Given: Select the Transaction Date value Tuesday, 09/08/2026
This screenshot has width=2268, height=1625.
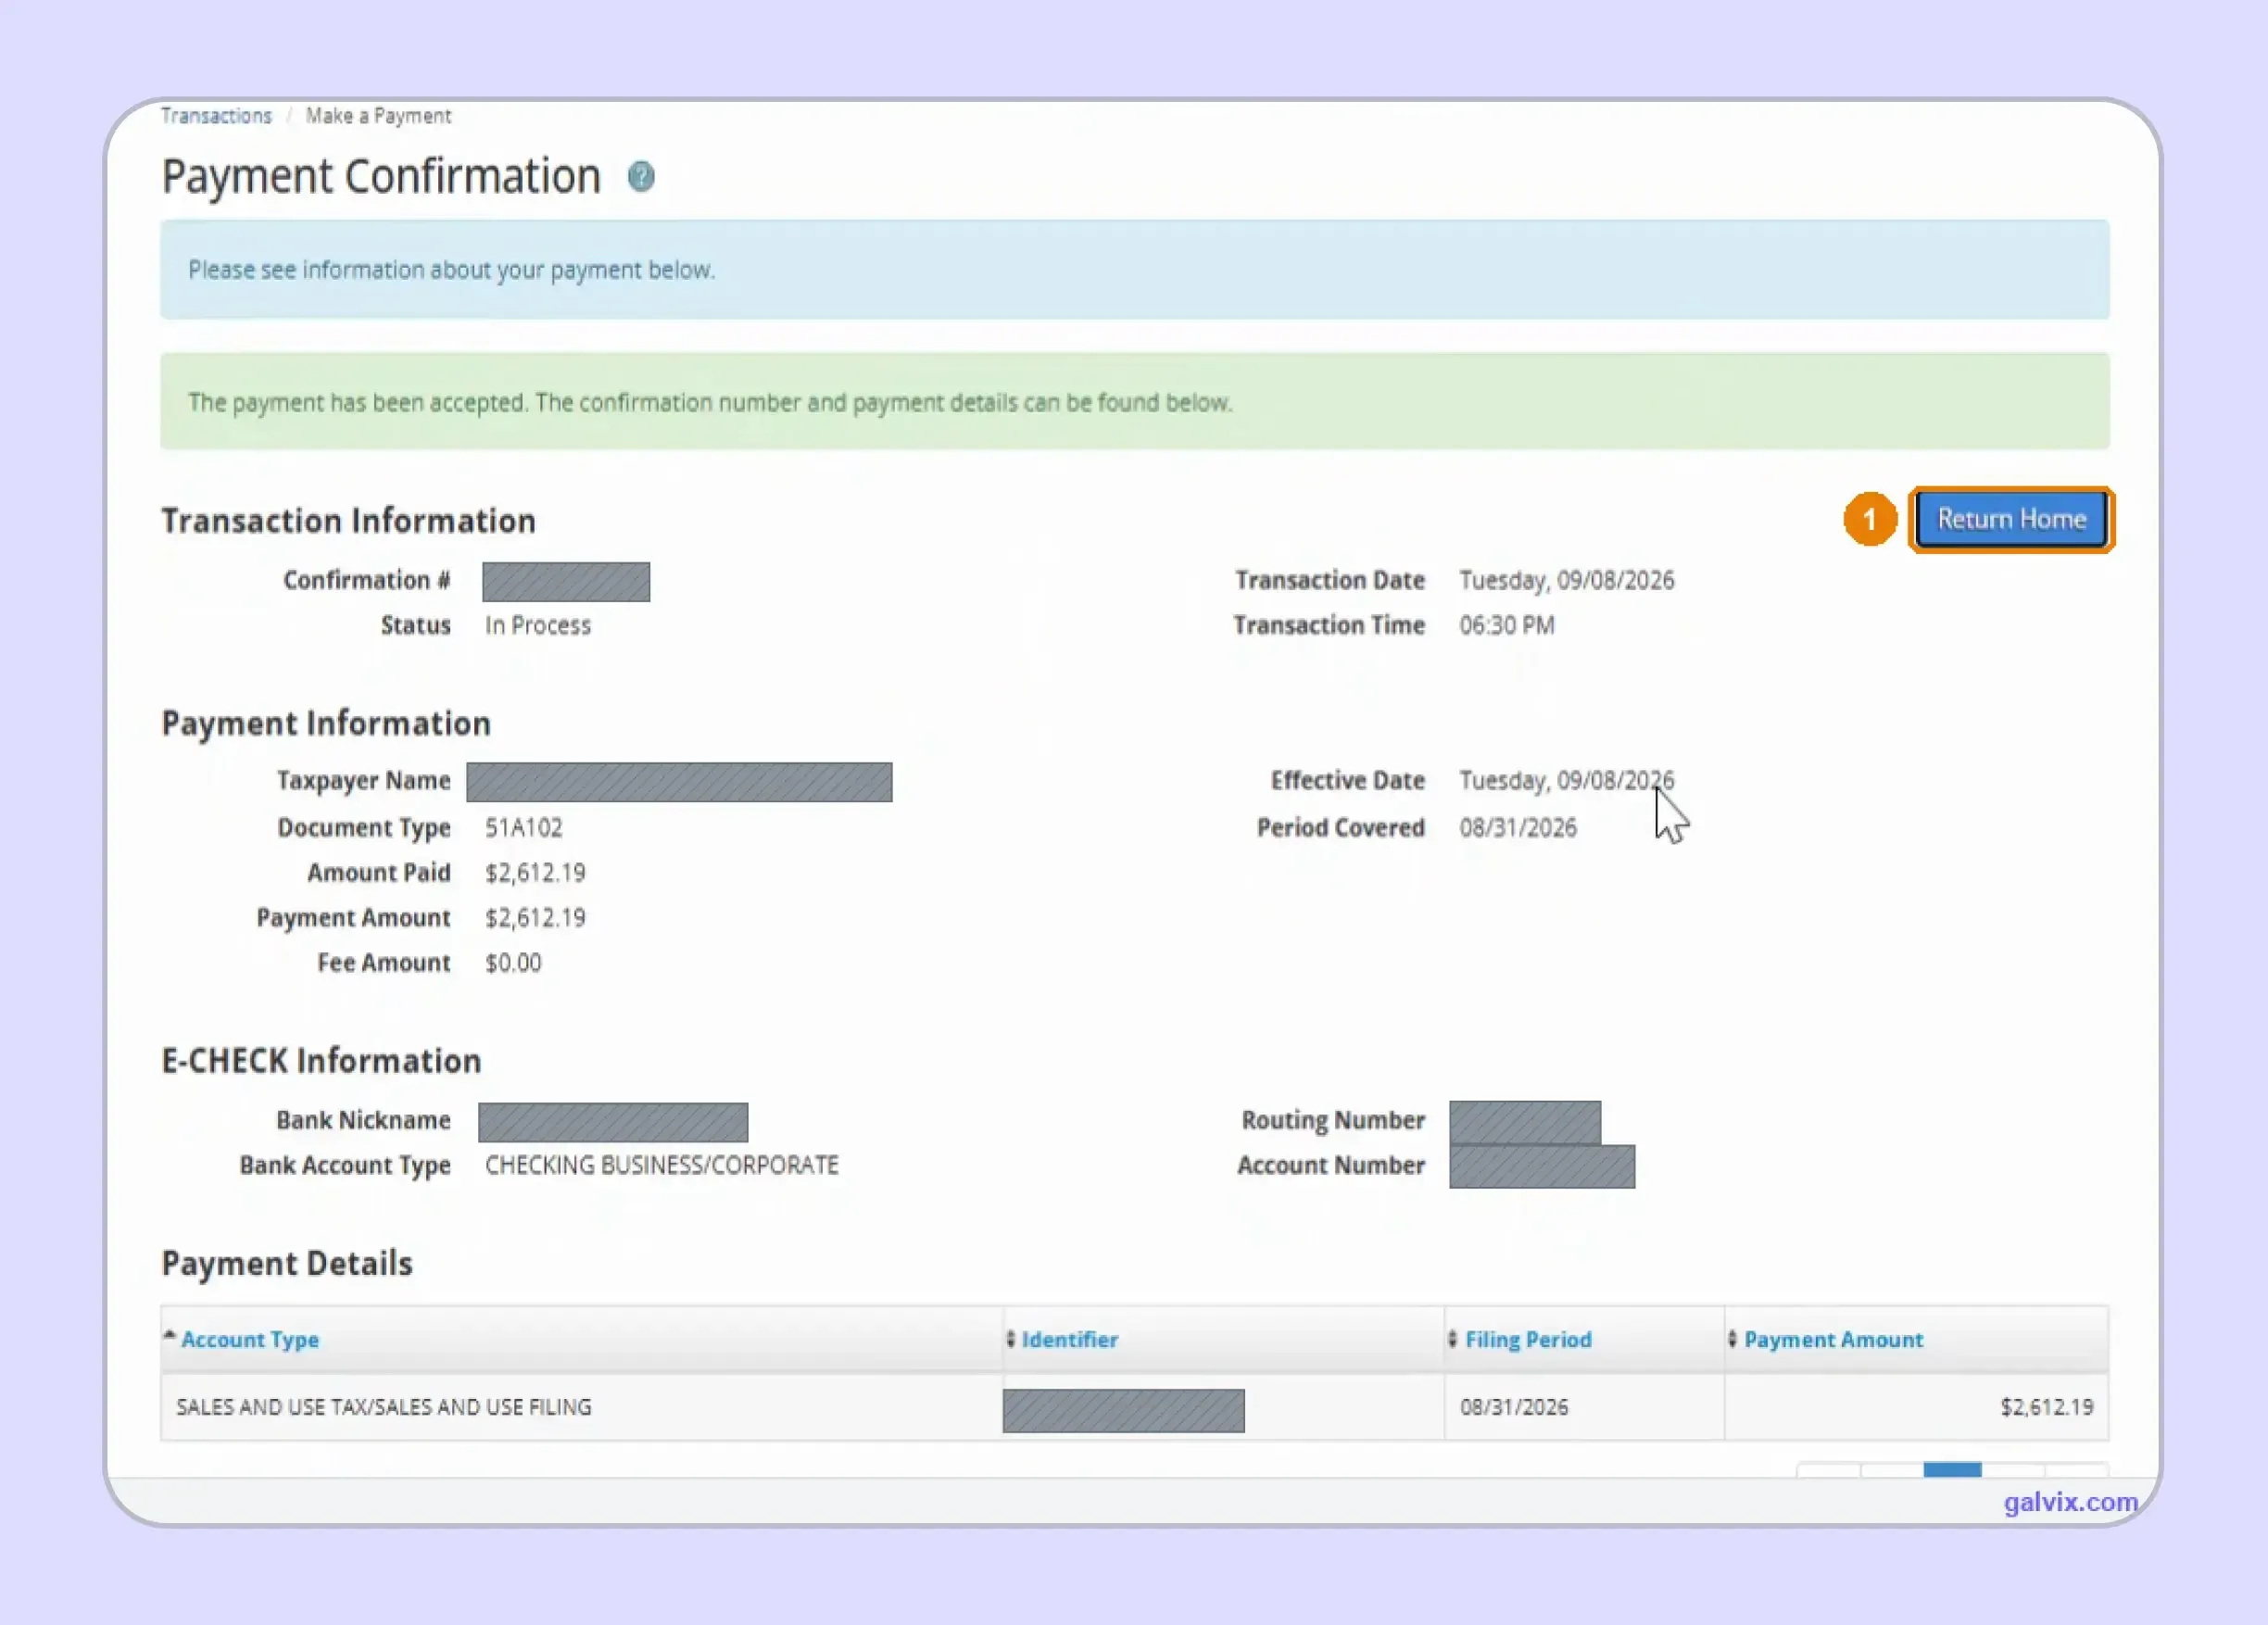Looking at the screenshot, I should tap(1566, 580).
